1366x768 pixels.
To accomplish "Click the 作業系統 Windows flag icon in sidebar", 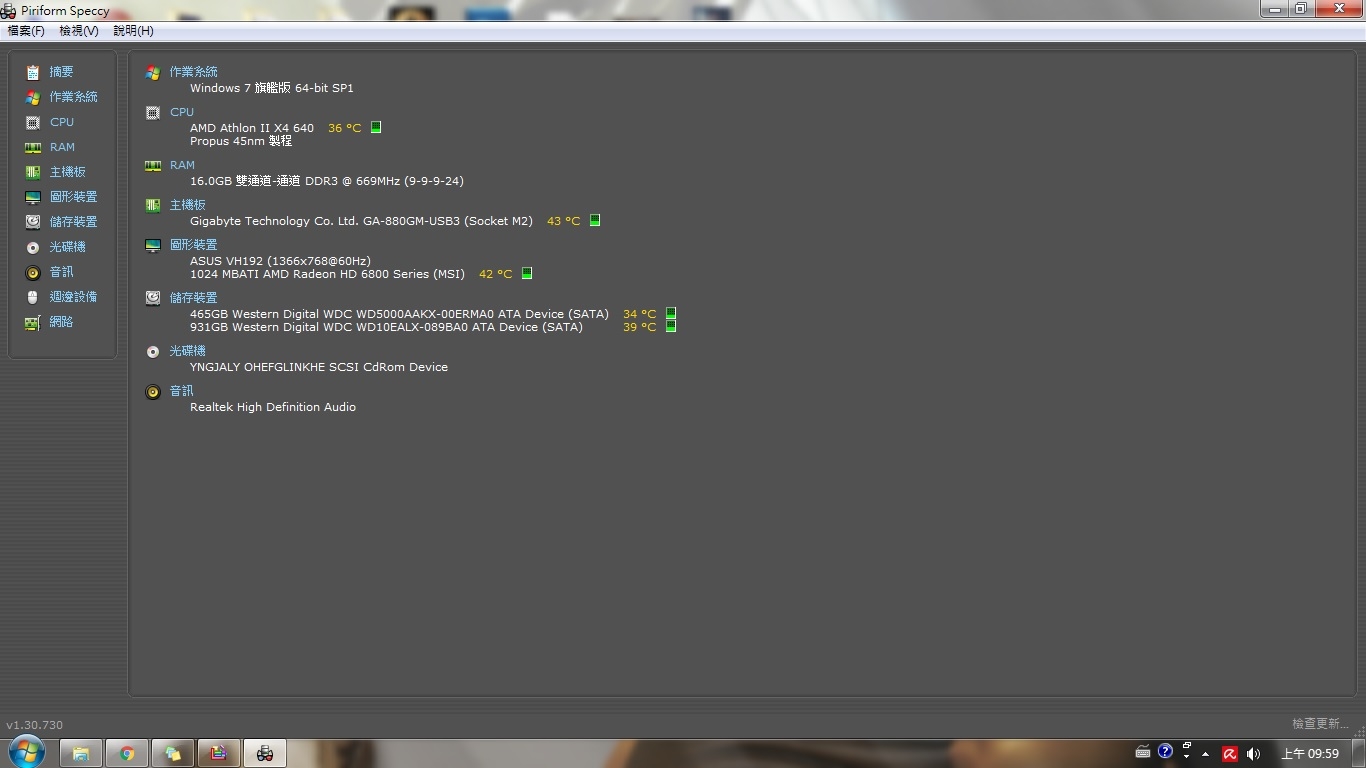I will pyautogui.click(x=33, y=97).
